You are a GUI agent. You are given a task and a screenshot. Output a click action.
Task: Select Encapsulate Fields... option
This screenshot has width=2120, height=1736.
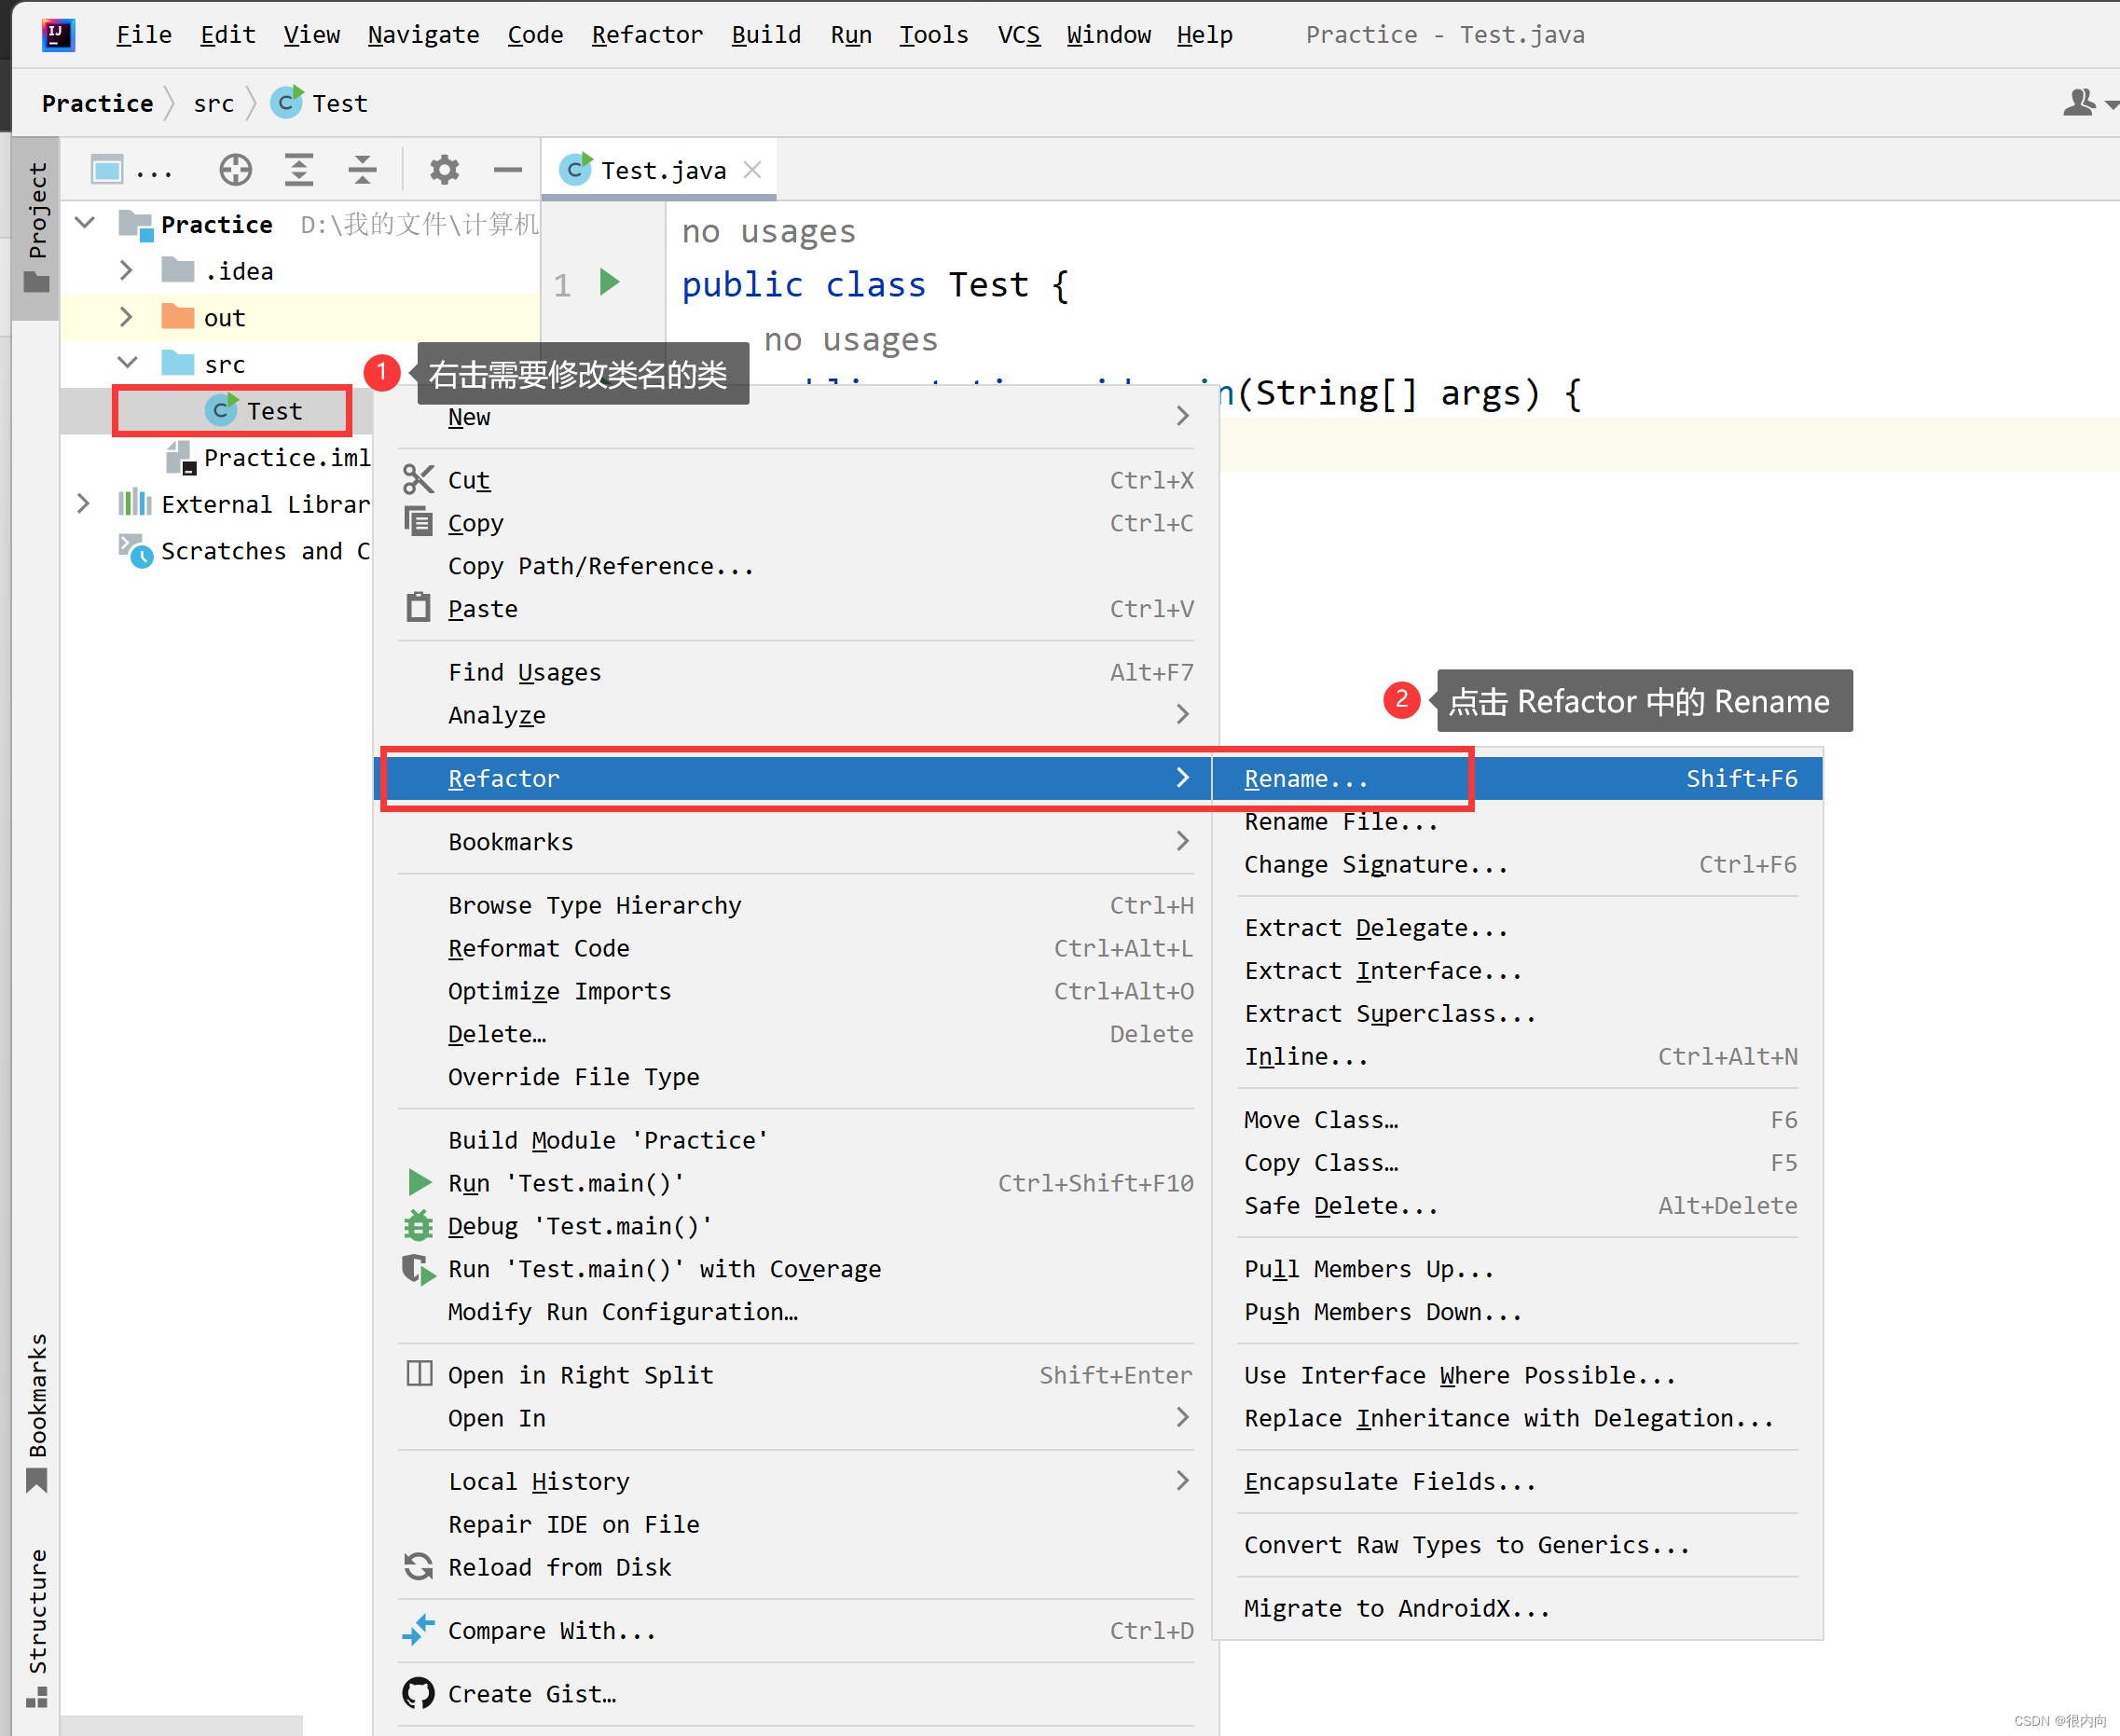1518,1481
